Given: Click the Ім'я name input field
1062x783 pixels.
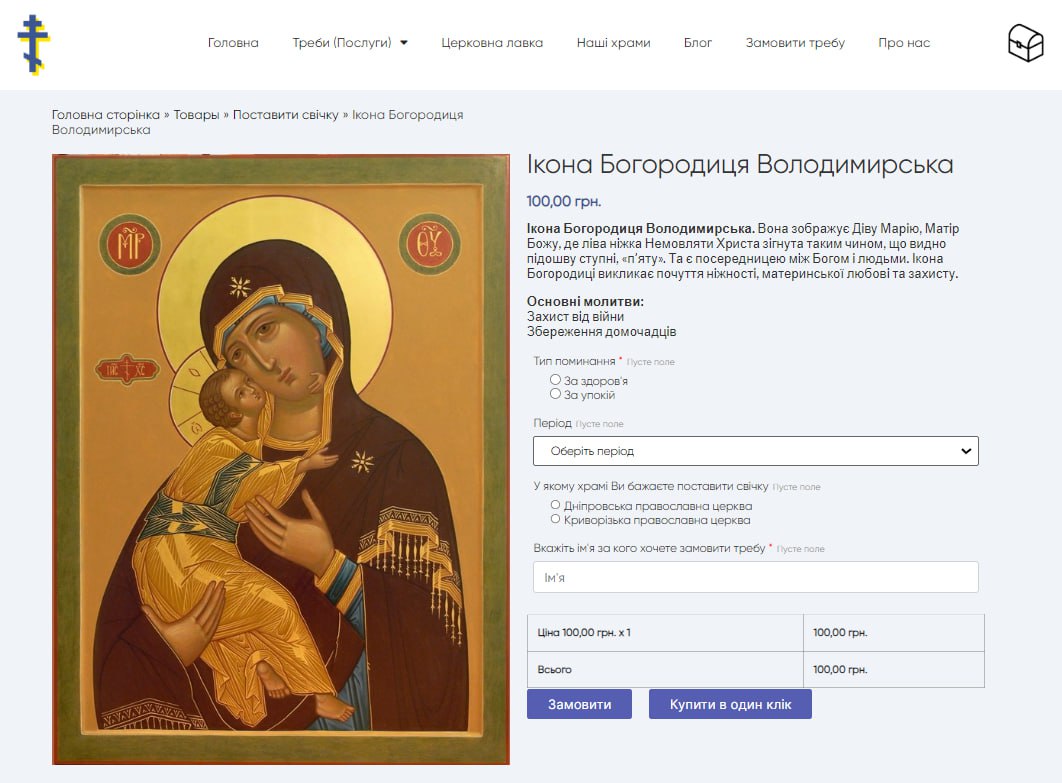Looking at the screenshot, I should 755,577.
